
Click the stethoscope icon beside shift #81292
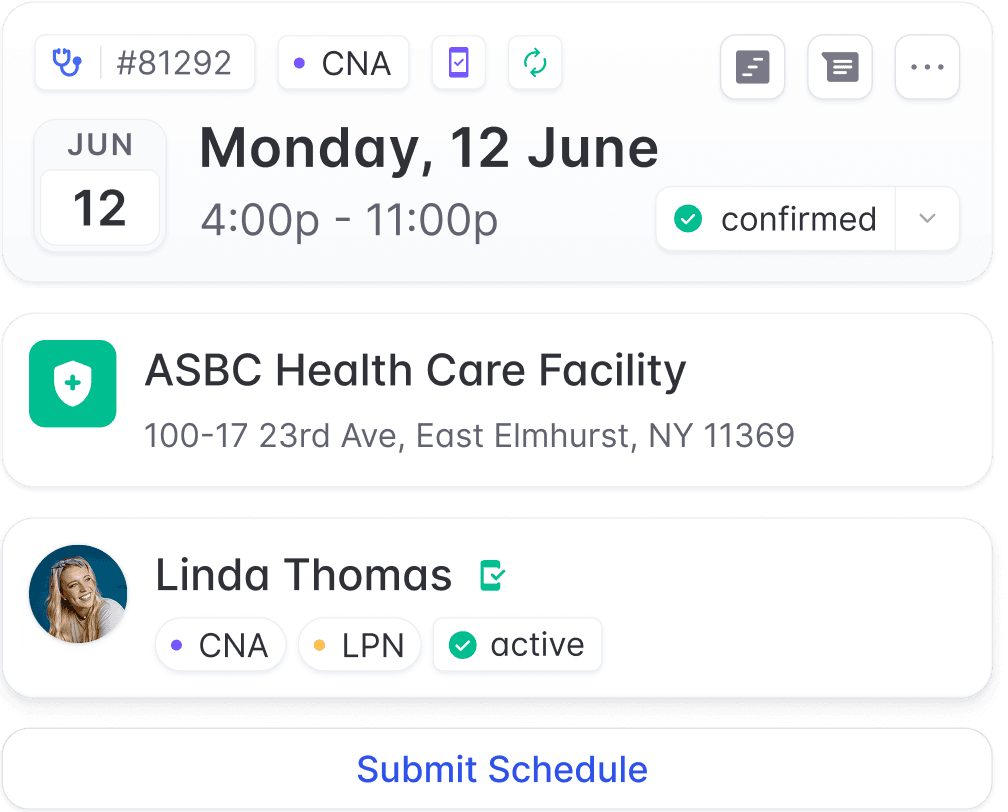66,62
